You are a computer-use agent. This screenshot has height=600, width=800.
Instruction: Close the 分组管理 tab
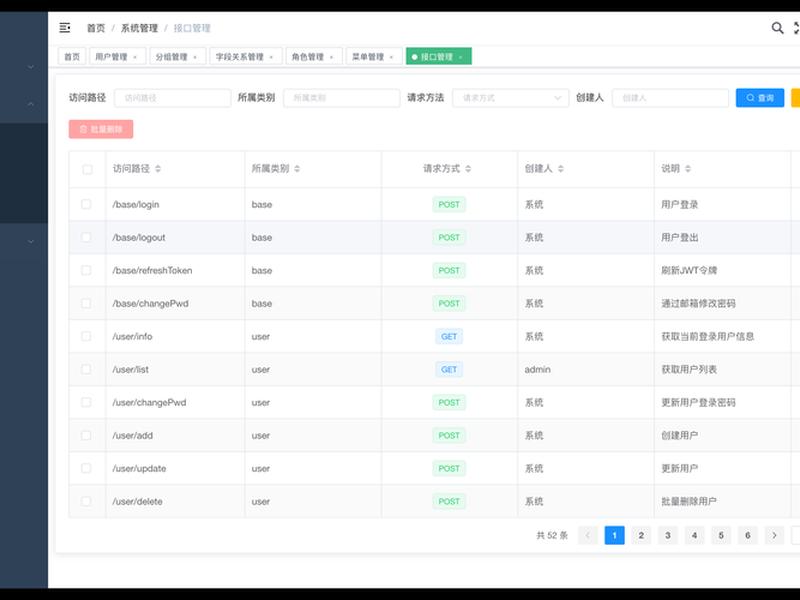coord(195,57)
